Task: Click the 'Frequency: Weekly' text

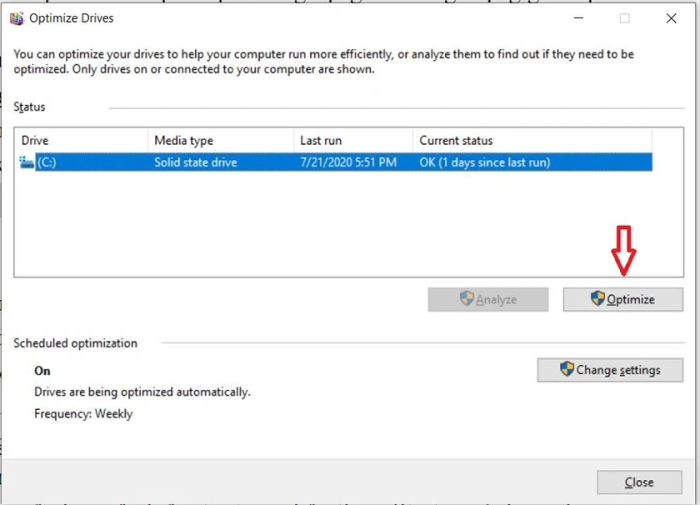Action: [x=83, y=414]
